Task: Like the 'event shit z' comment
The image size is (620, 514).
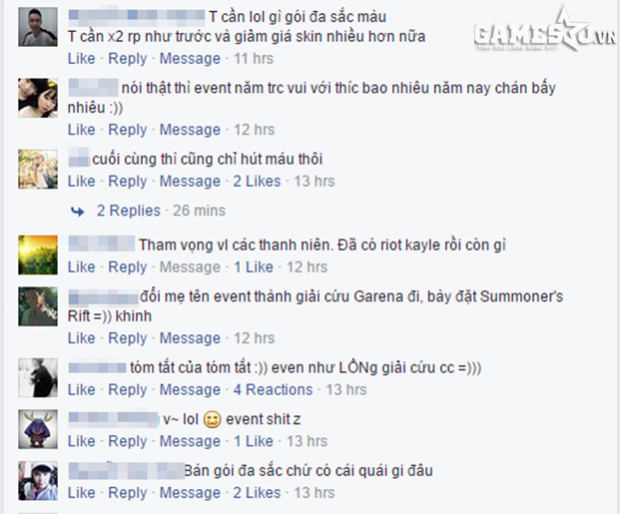Action: [81, 441]
